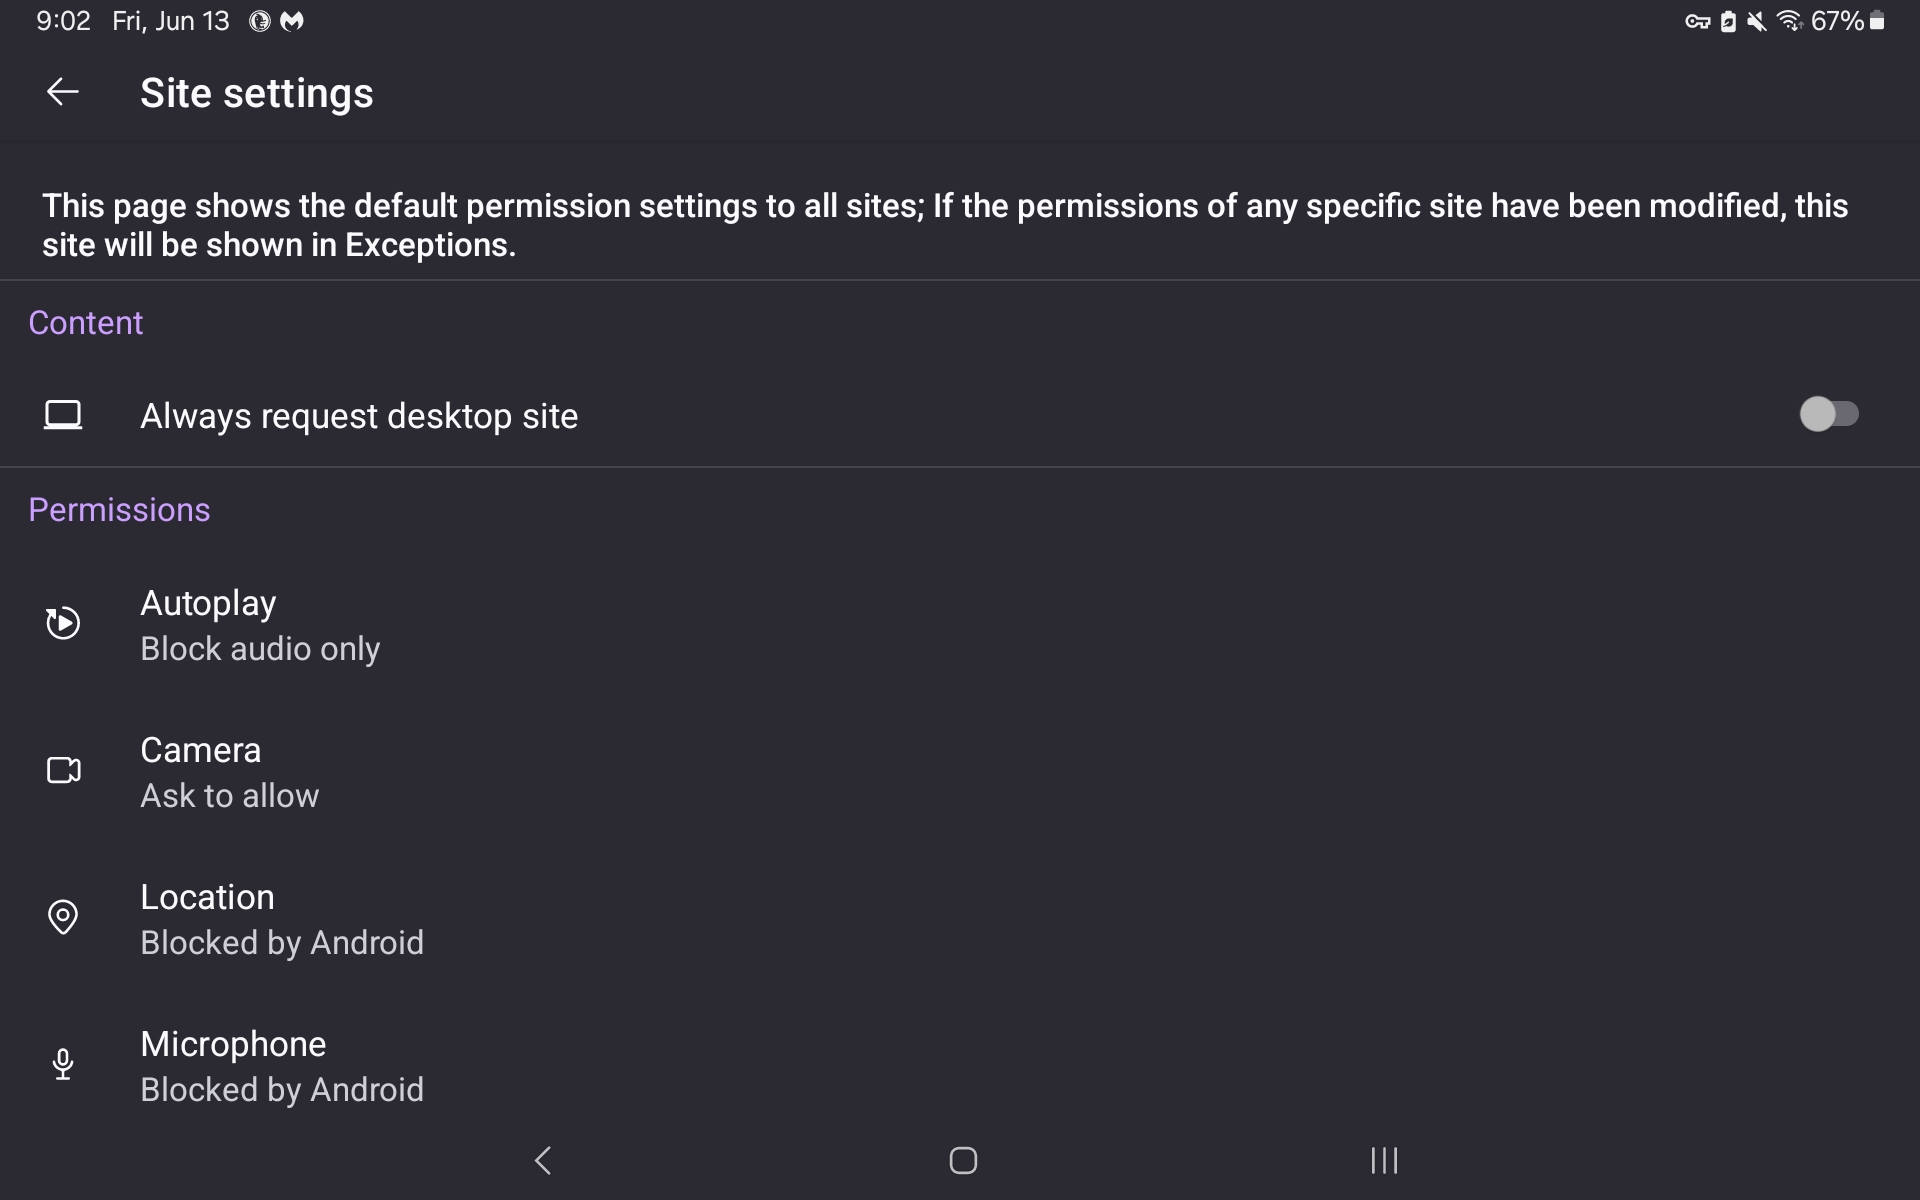The width and height of the screenshot is (1920, 1200).
Task: Open the recent apps navigation button
Action: click(x=1384, y=1160)
